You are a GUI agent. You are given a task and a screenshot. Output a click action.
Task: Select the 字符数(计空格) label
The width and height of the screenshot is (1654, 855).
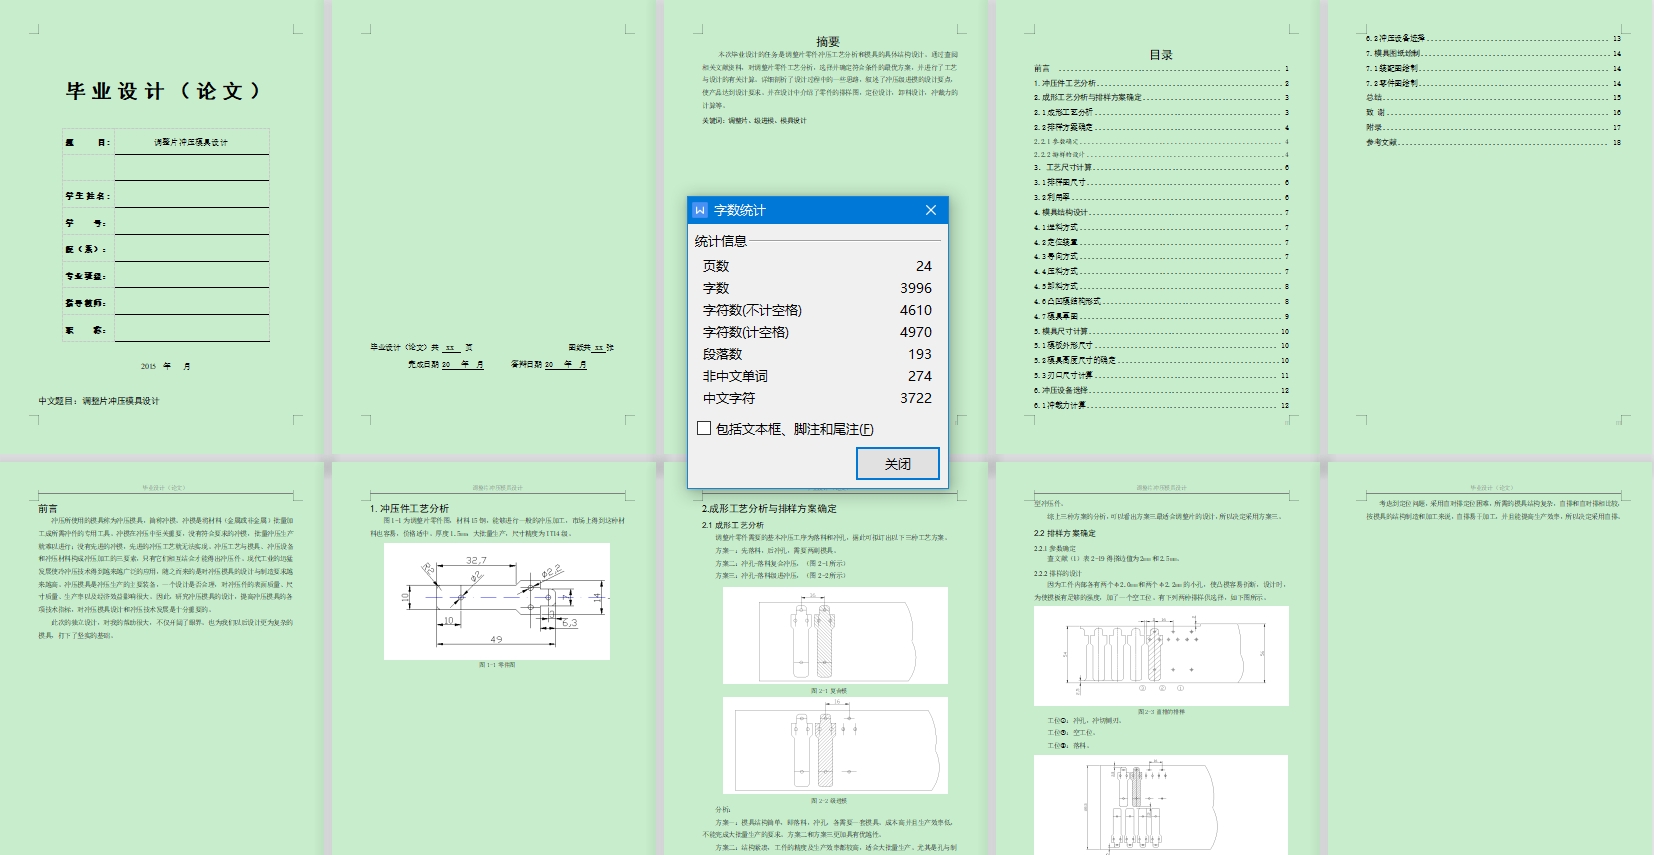coord(746,332)
